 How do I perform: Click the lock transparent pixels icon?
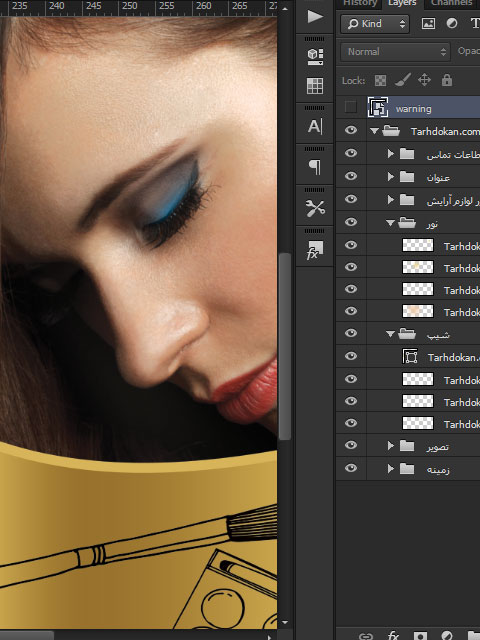pyautogui.click(x=380, y=80)
